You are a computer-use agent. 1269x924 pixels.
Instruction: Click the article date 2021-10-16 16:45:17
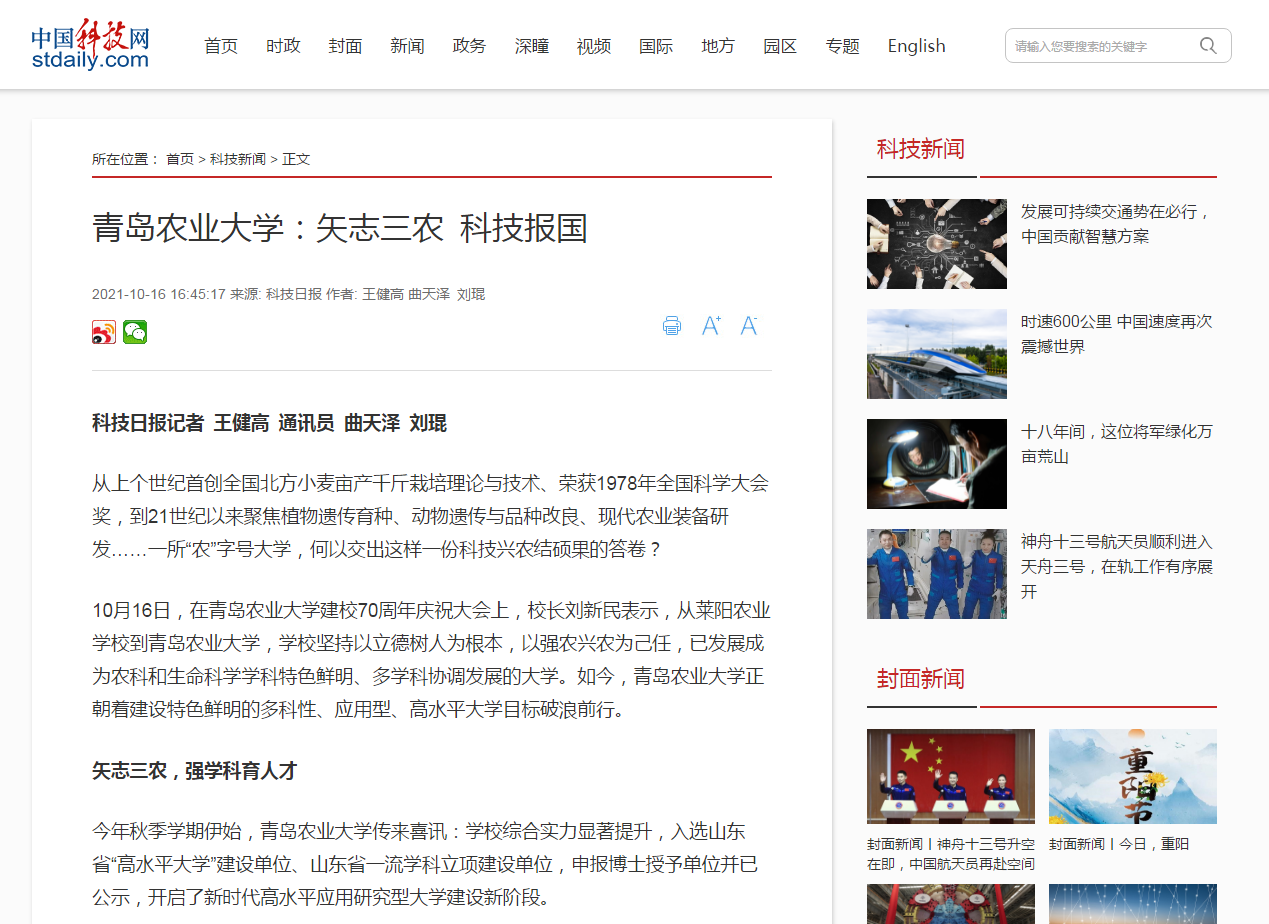(159, 294)
